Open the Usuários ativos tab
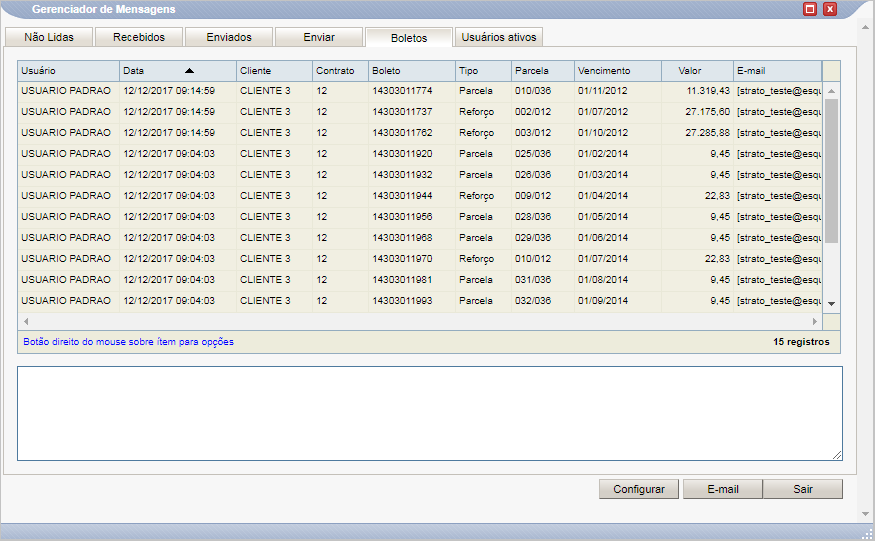This screenshot has width=875, height=541. click(499, 37)
